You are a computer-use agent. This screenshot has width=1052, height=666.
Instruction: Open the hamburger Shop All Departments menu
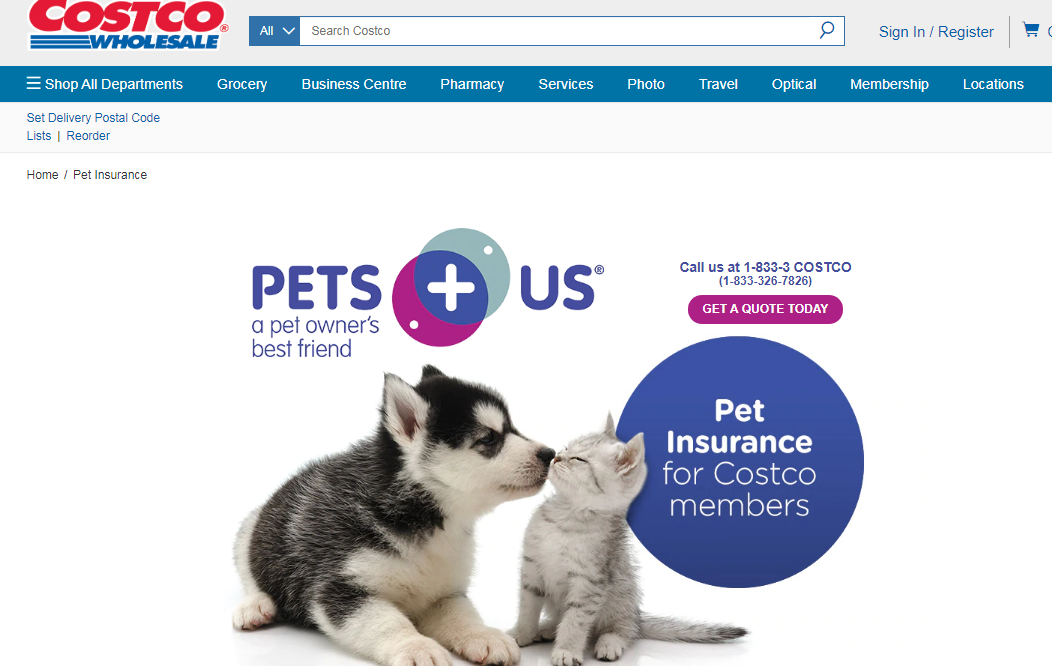coord(105,84)
